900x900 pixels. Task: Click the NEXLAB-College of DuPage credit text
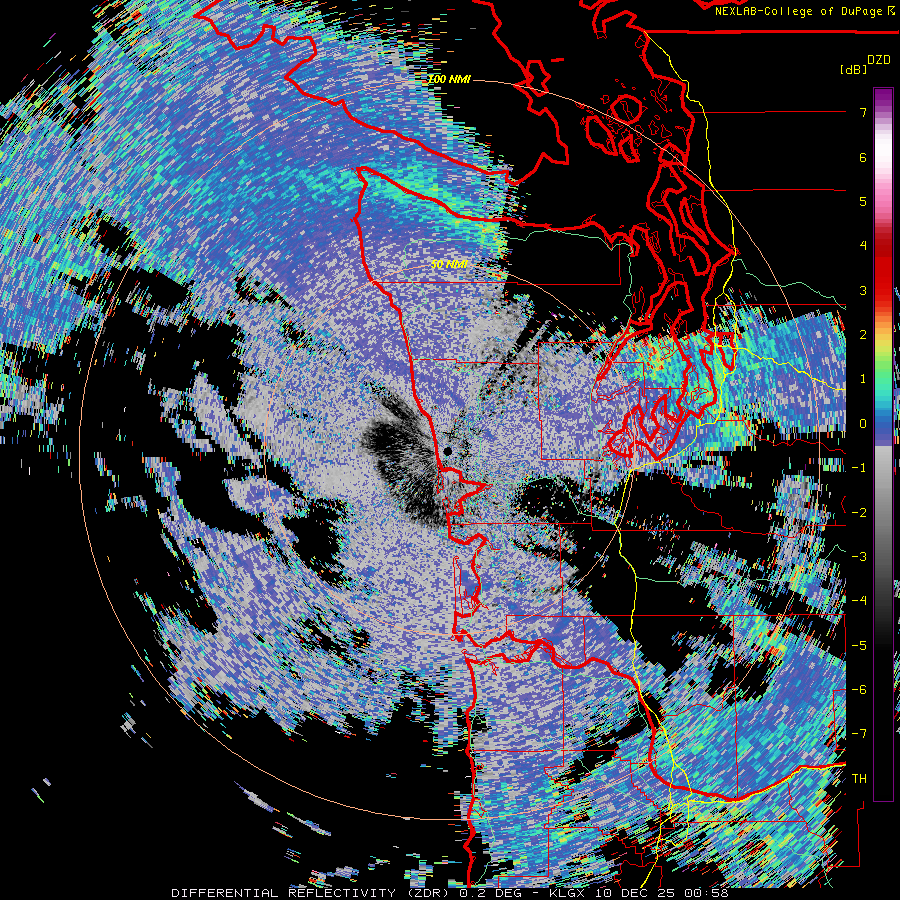(x=800, y=11)
